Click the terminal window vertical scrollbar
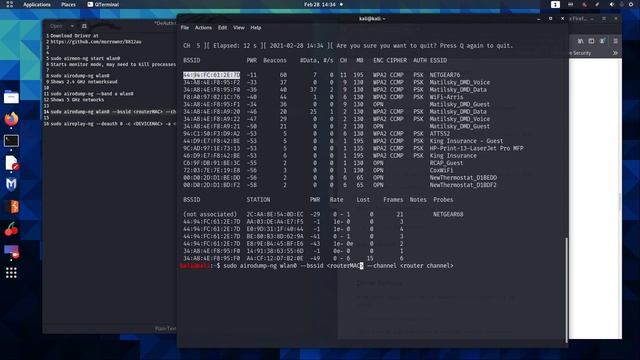The width and height of the screenshot is (640, 360). [x=566, y=290]
